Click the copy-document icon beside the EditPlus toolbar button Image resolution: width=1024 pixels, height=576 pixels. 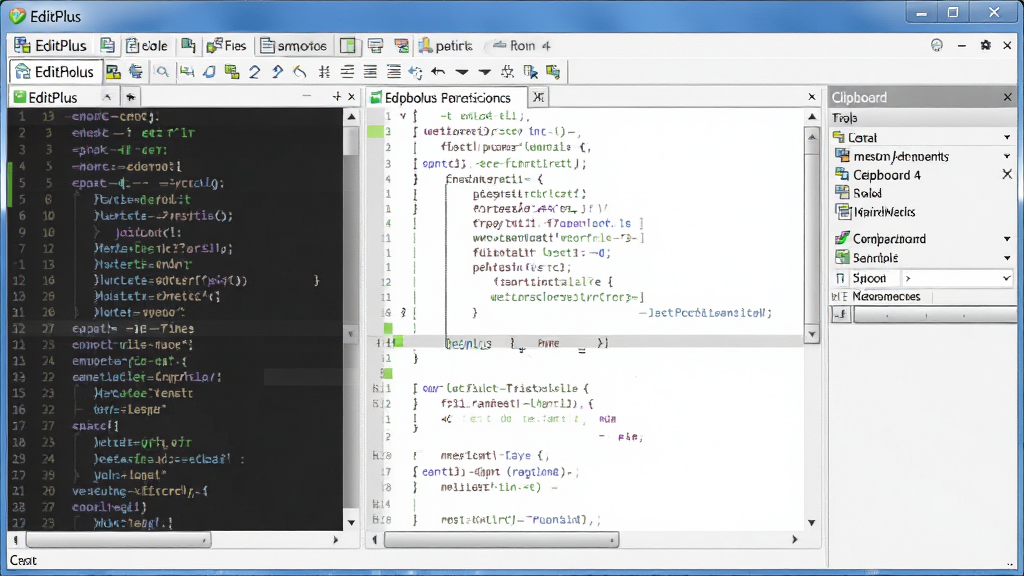[x=108, y=46]
